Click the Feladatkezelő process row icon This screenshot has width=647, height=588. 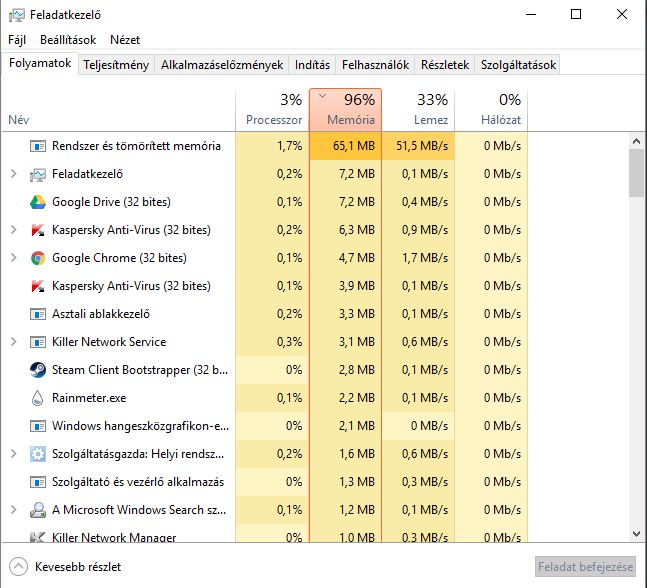[x=38, y=175]
